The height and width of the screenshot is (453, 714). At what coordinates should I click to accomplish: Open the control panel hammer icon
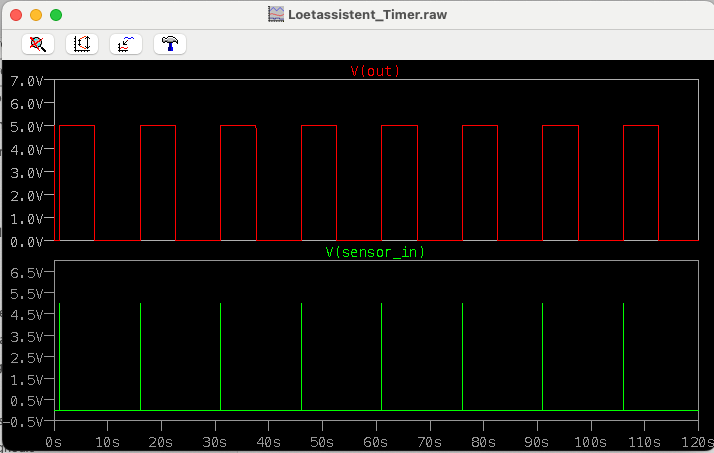170,44
